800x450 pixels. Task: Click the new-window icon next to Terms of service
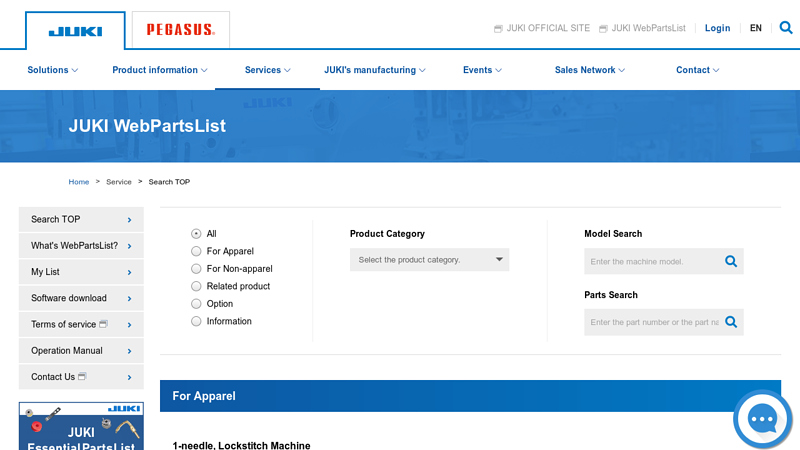tap(104, 324)
